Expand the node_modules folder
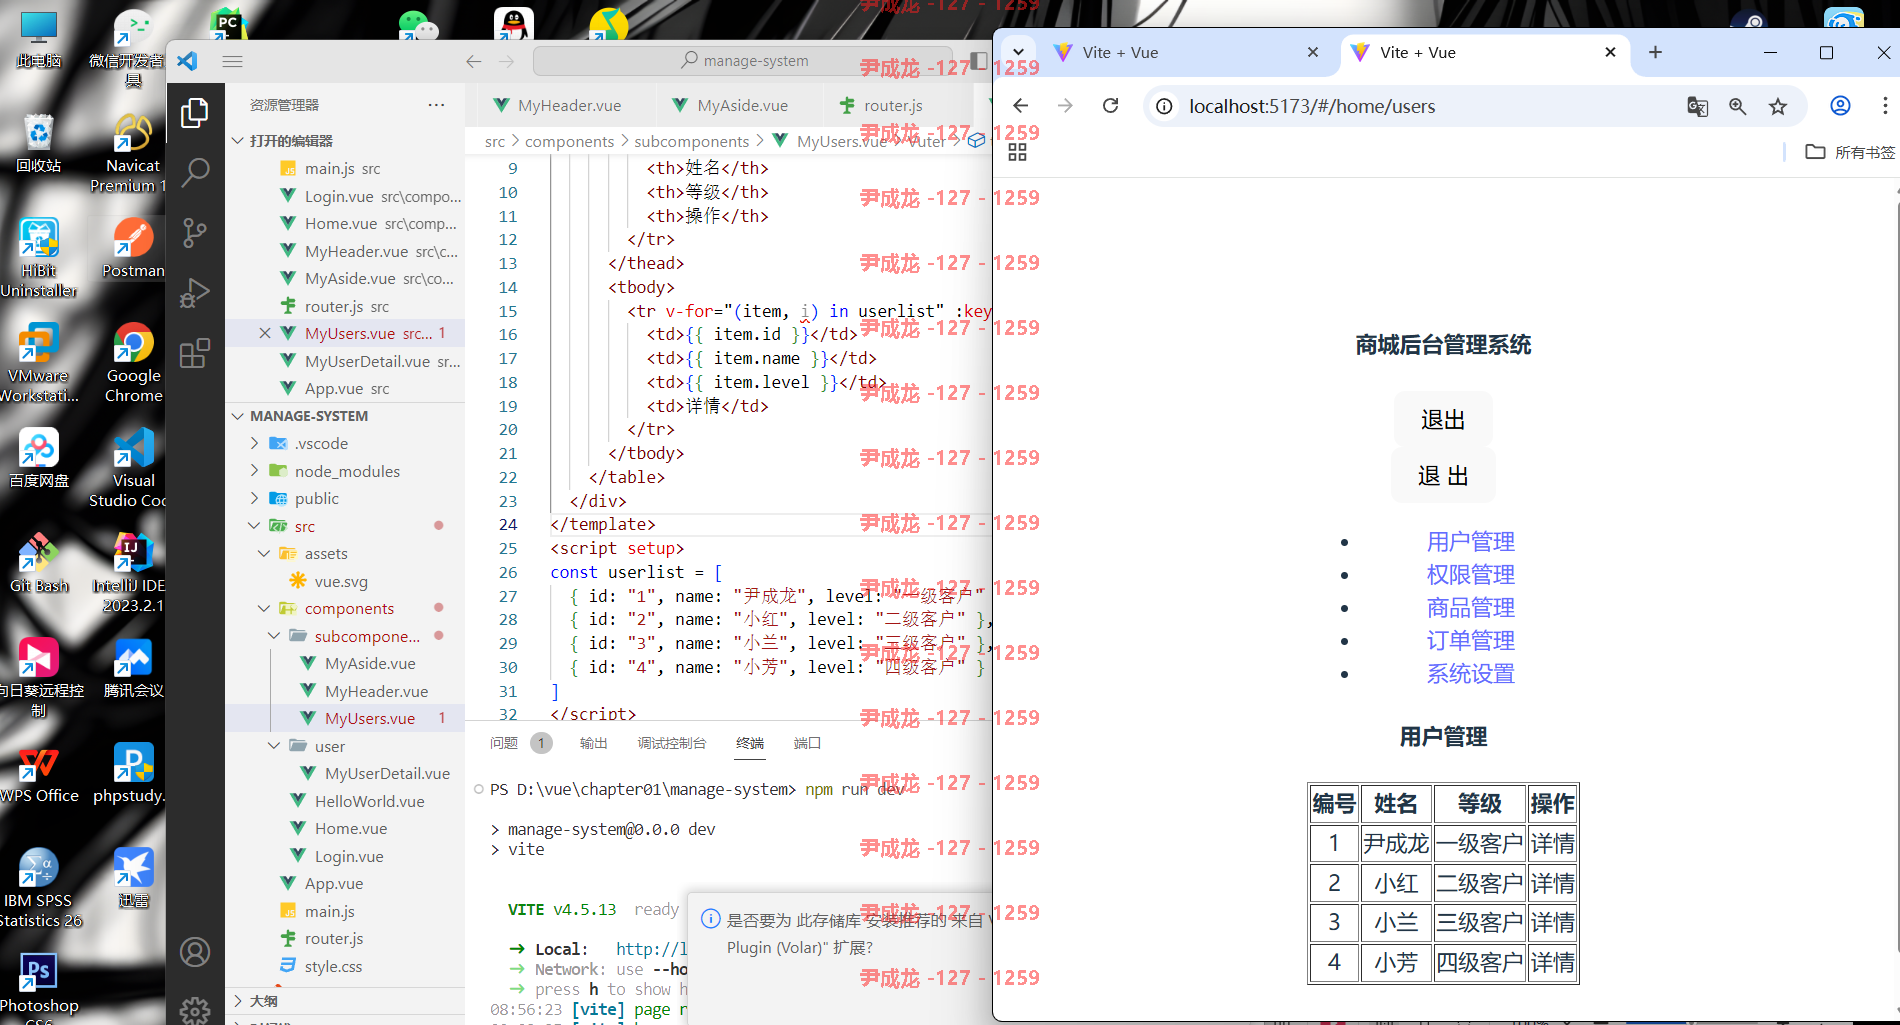The height and width of the screenshot is (1025, 1900). [254, 471]
